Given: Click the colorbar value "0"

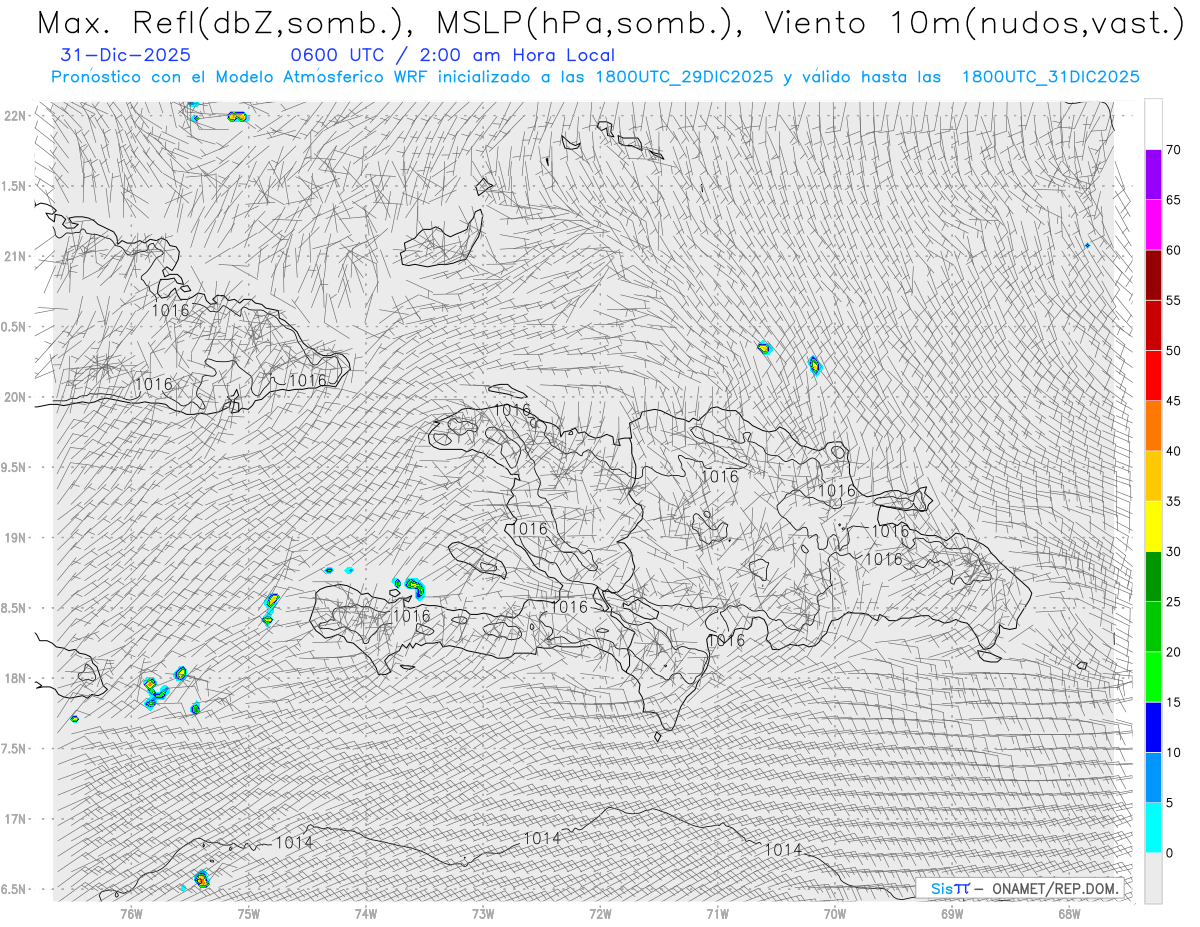Looking at the screenshot, I should (1169, 853).
